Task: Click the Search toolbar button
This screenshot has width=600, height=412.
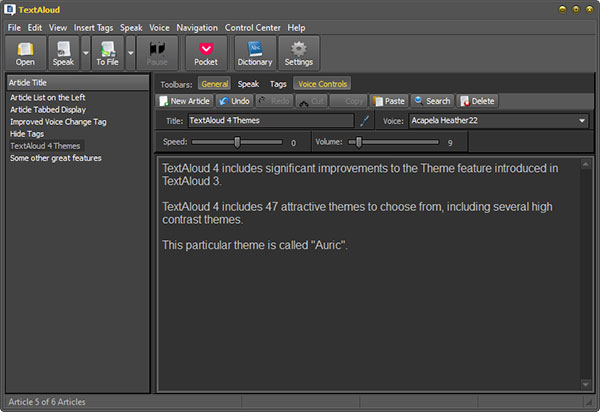Action: coord(432,101)
